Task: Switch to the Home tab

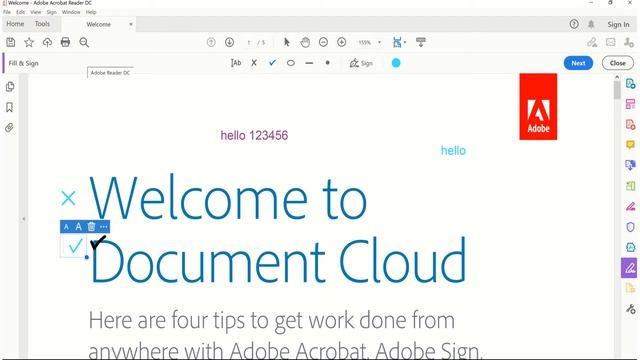Action: [15, 24]
